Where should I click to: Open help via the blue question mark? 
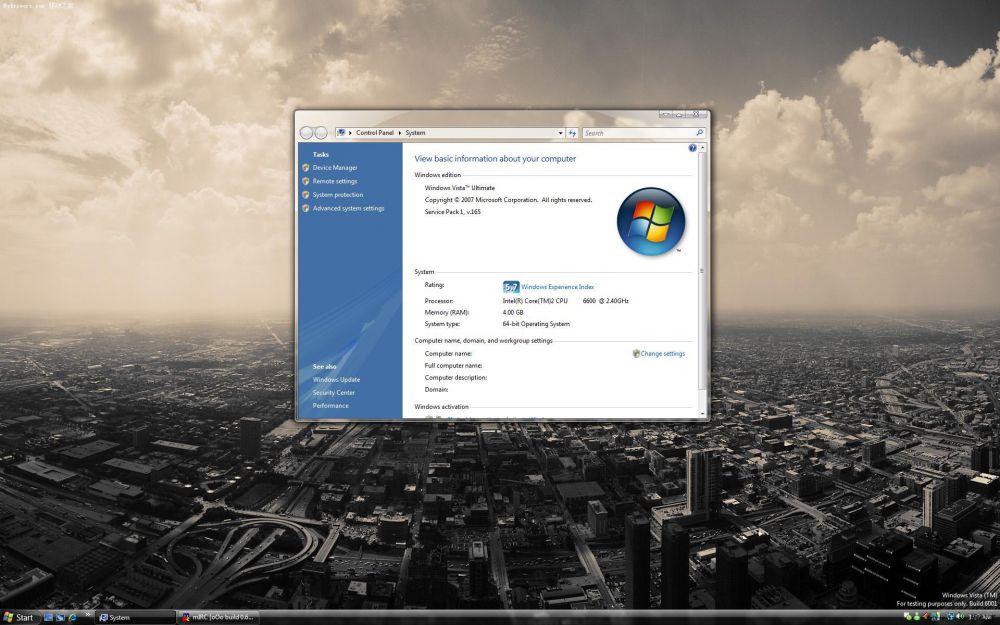(693, 148)
